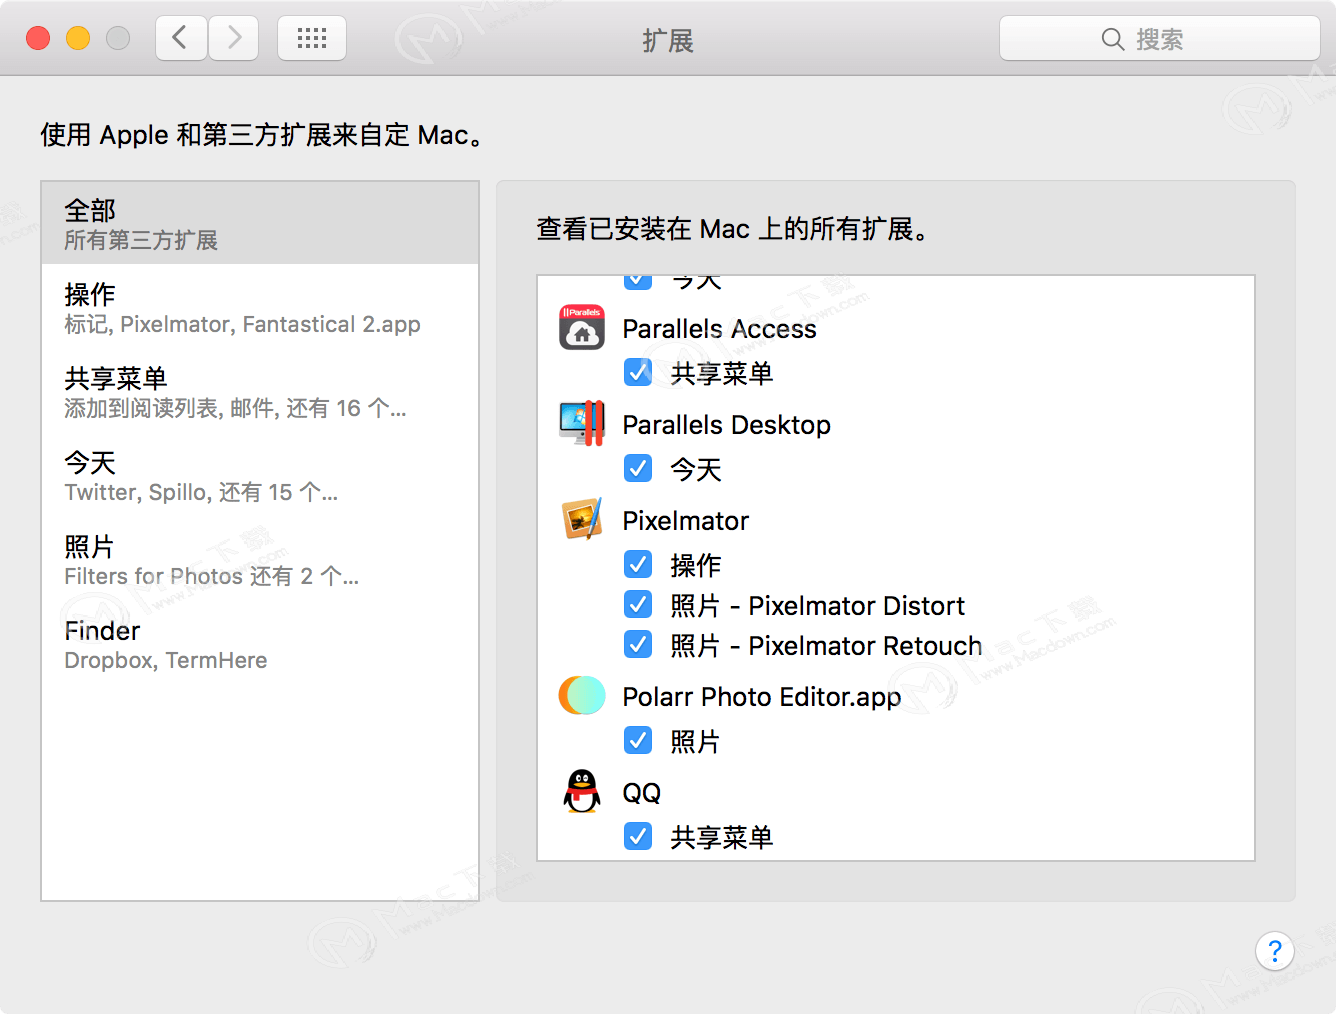Image resolution: width=1336 pixels, height=1014 pixels.
Task: Go forward with the right arrow button
Action: click(x=234, y=39)
